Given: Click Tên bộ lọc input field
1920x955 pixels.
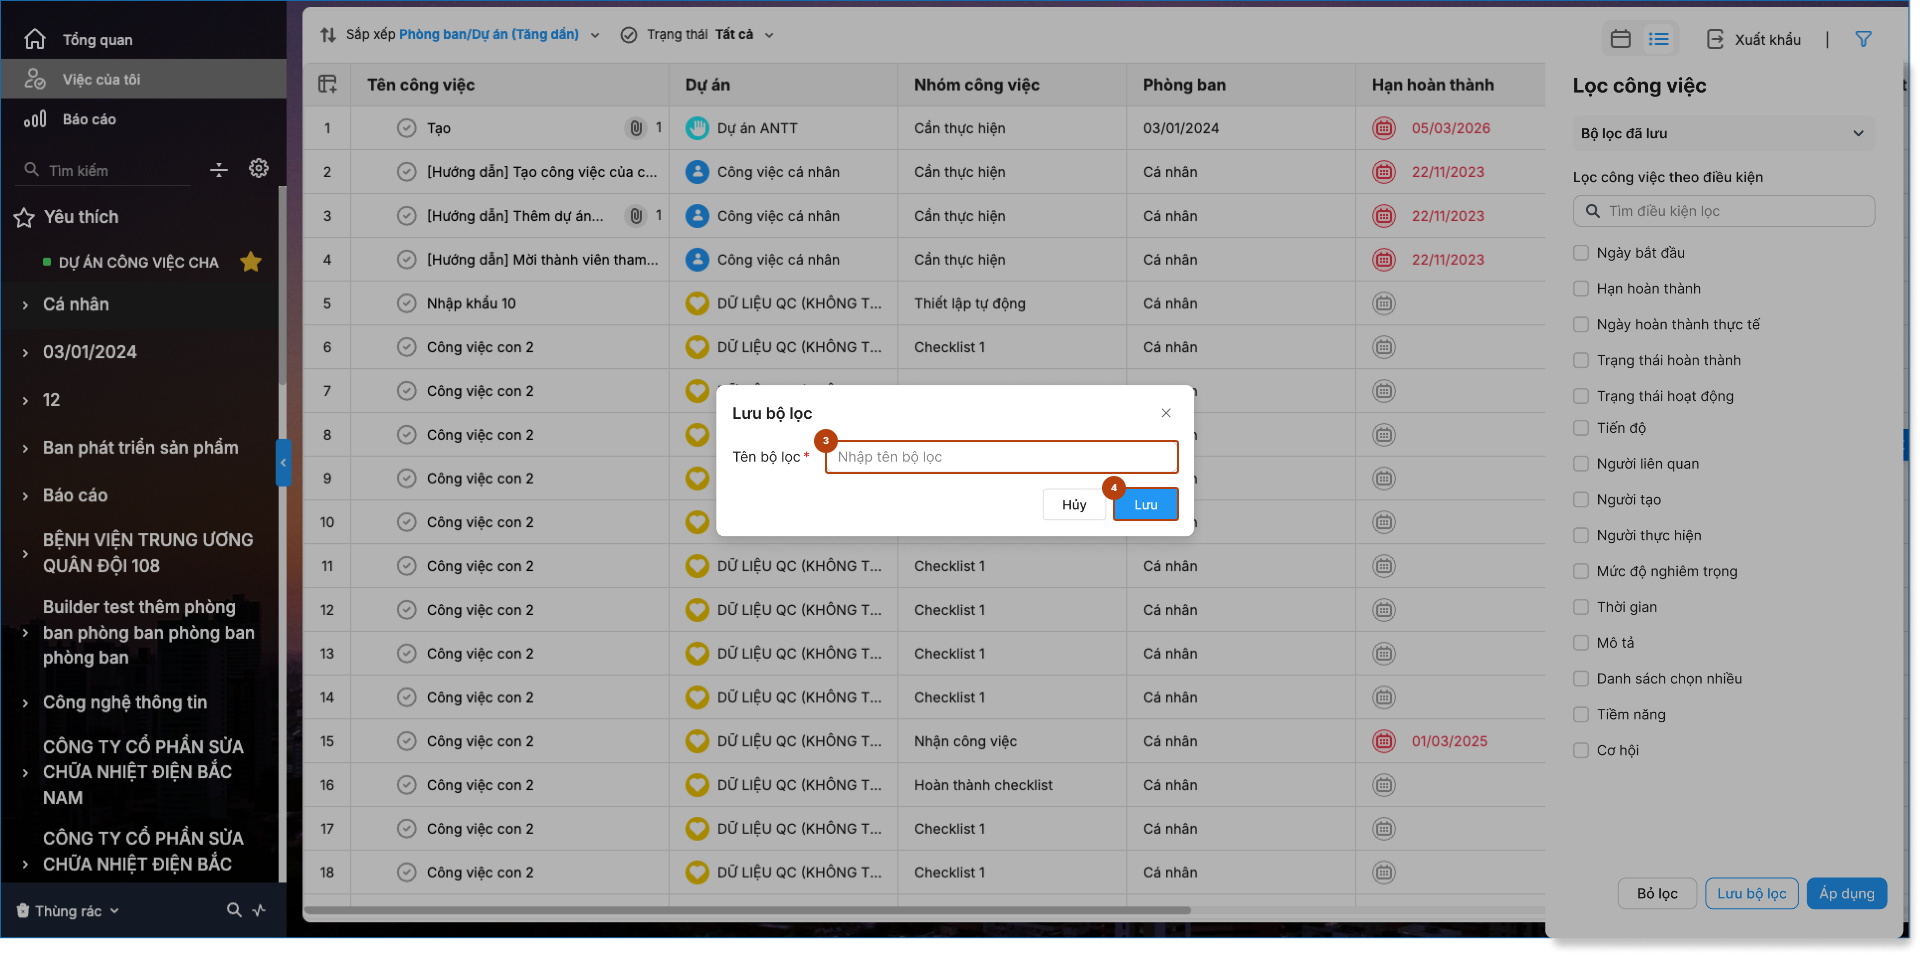Looking at the screenshot, I should [x=1001, y=457].
